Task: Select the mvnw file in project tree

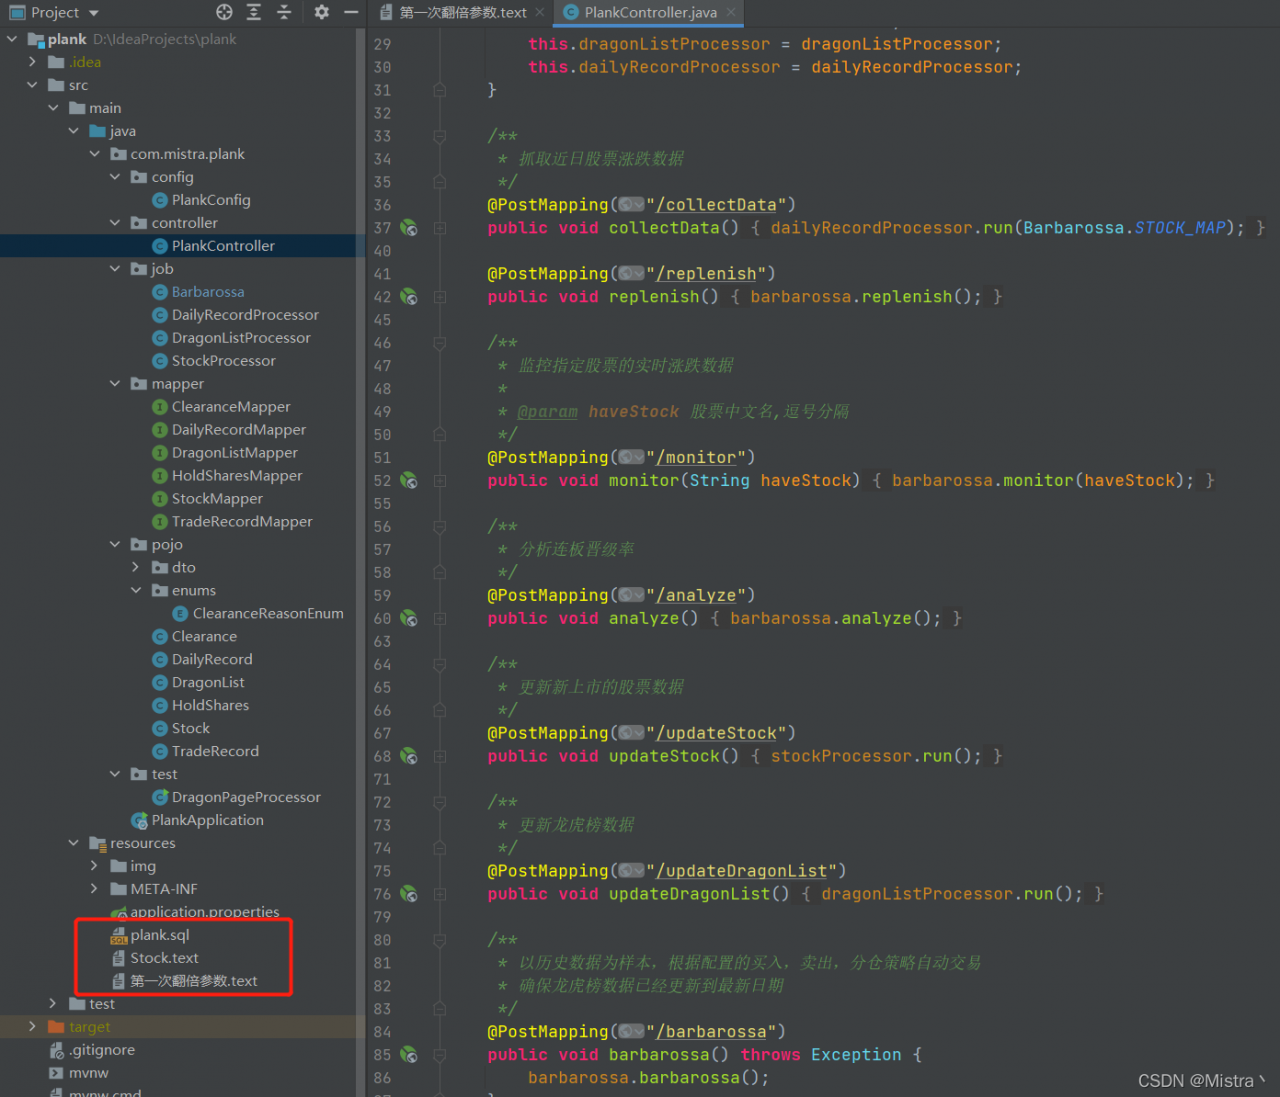Action: 89,1073
